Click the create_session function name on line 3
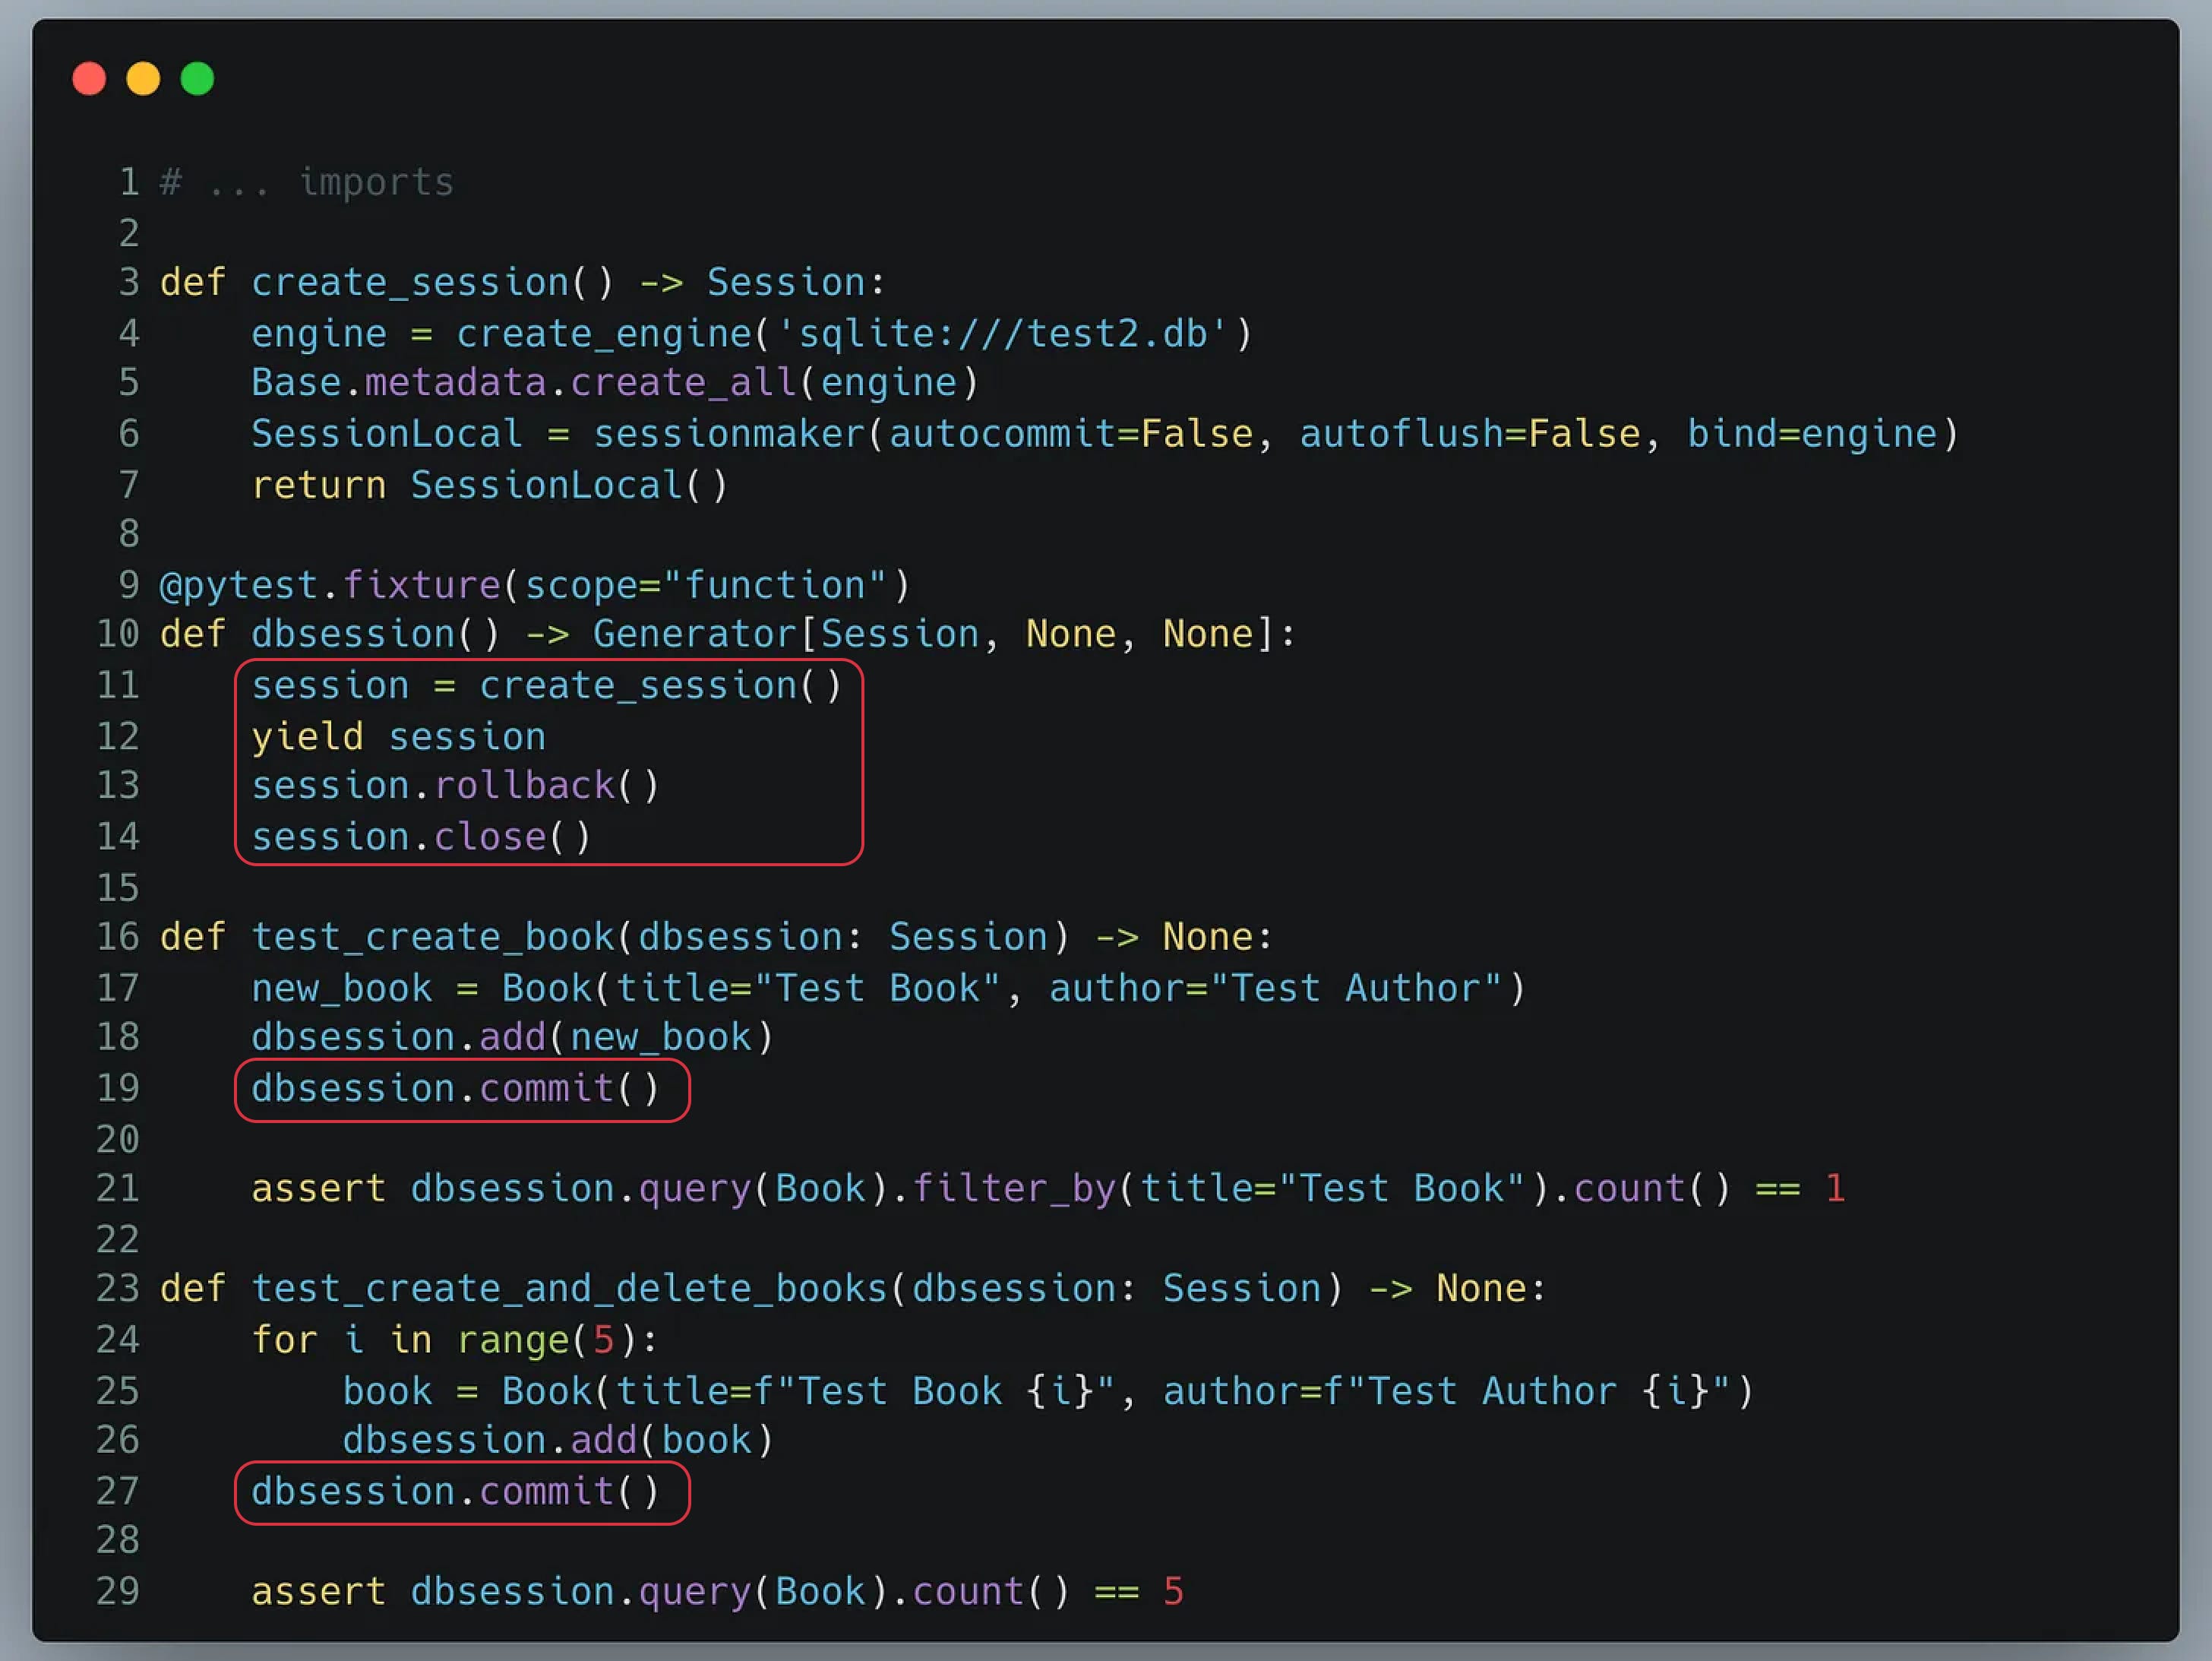The height and width of the screenshot is (1661, 2212). (x=409, y=283)
